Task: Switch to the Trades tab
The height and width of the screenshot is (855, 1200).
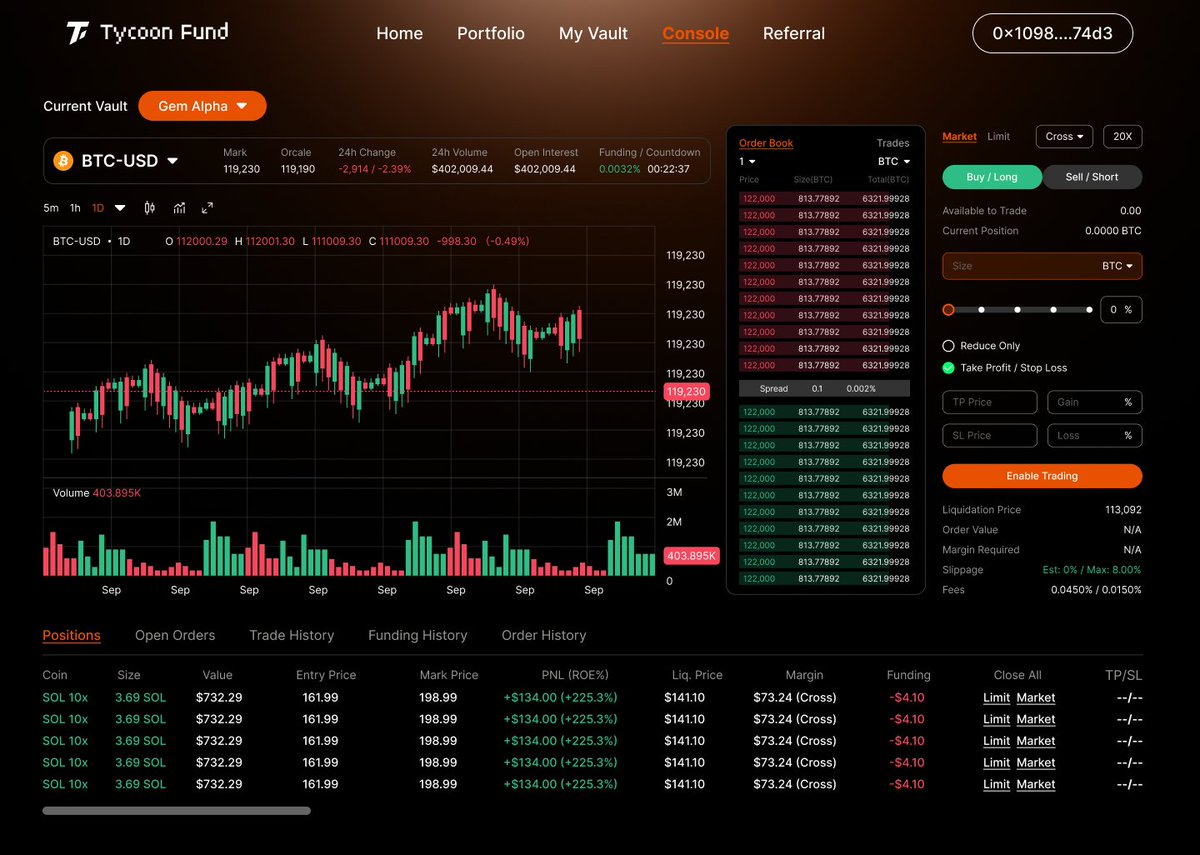Action: click(893, 143)
